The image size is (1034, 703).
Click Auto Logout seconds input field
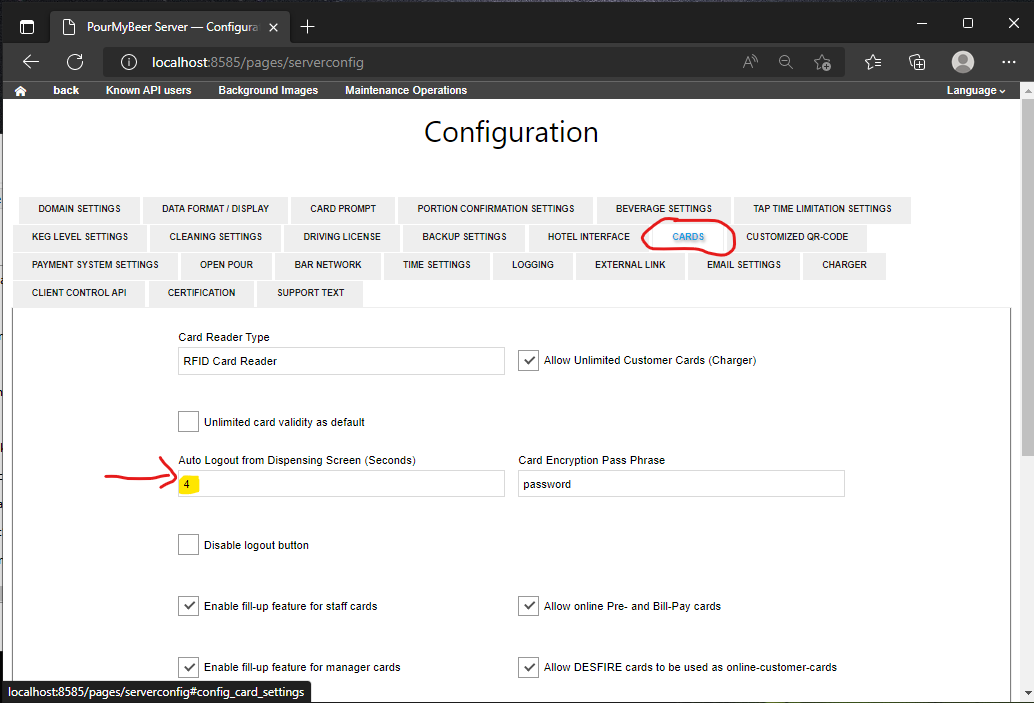pyautogui.click(x=341, y=483)
